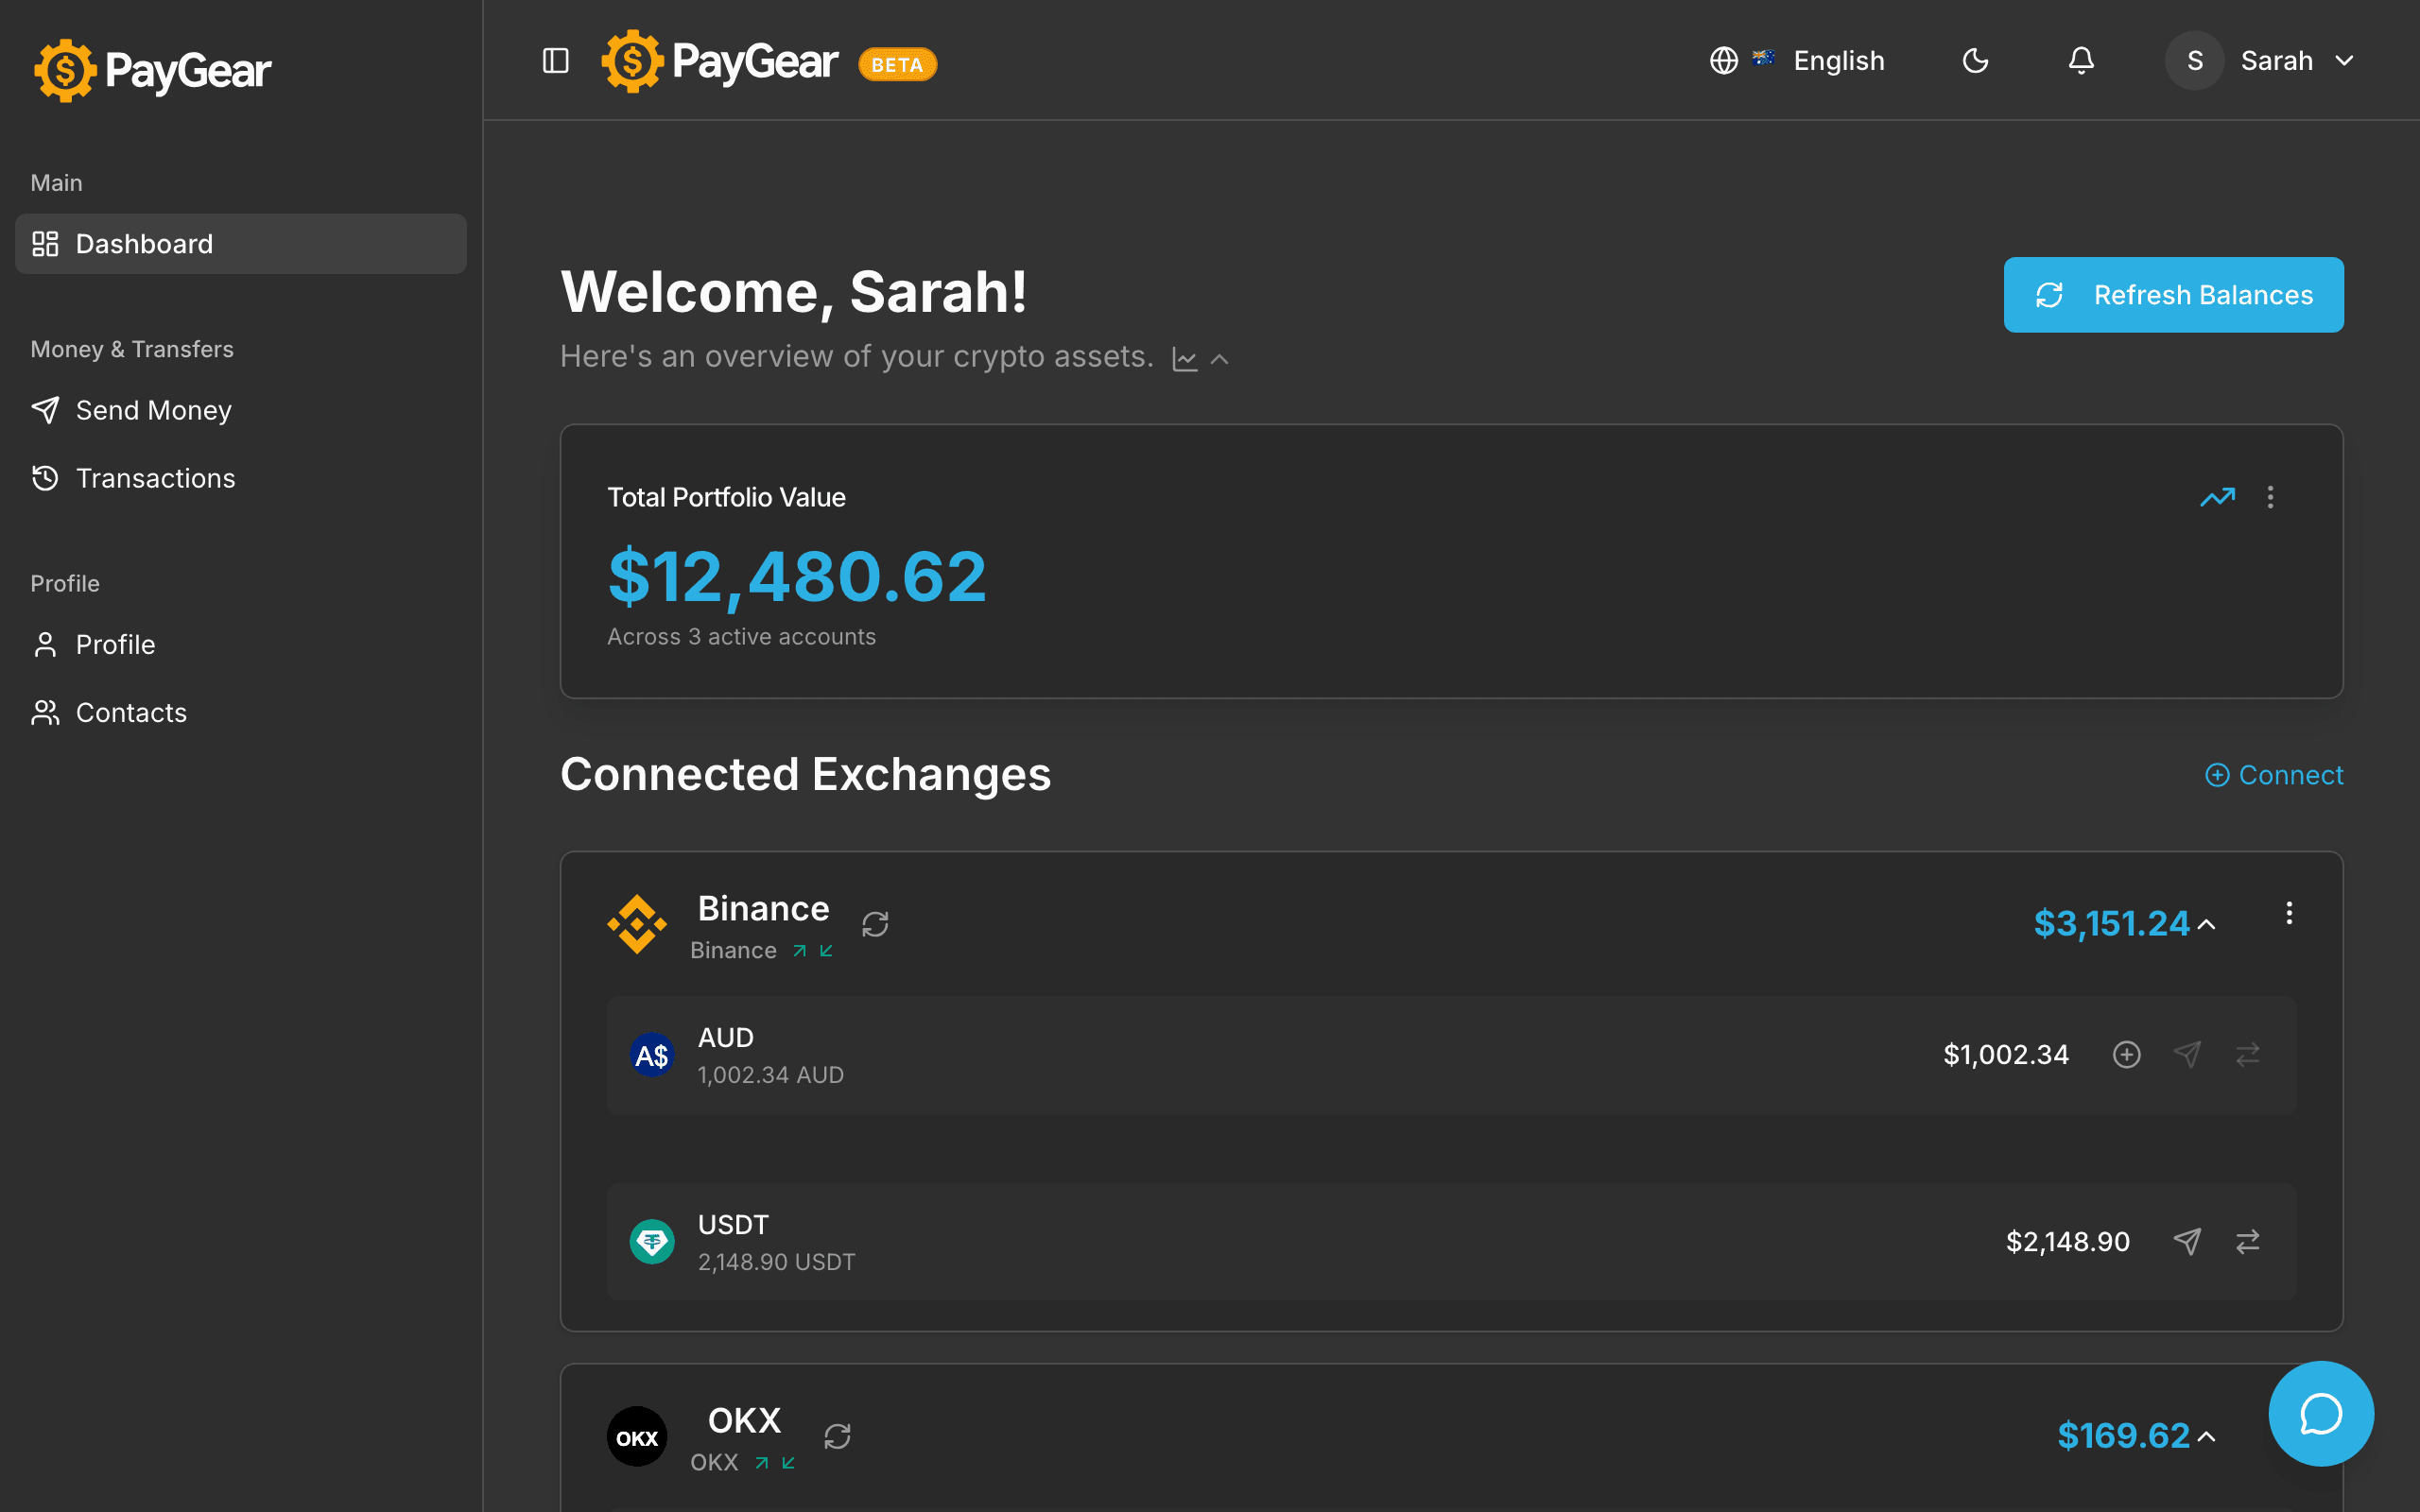Open notifications bell
The height and width of the screenshot is (1512, 2420).
pos(2081,61)
